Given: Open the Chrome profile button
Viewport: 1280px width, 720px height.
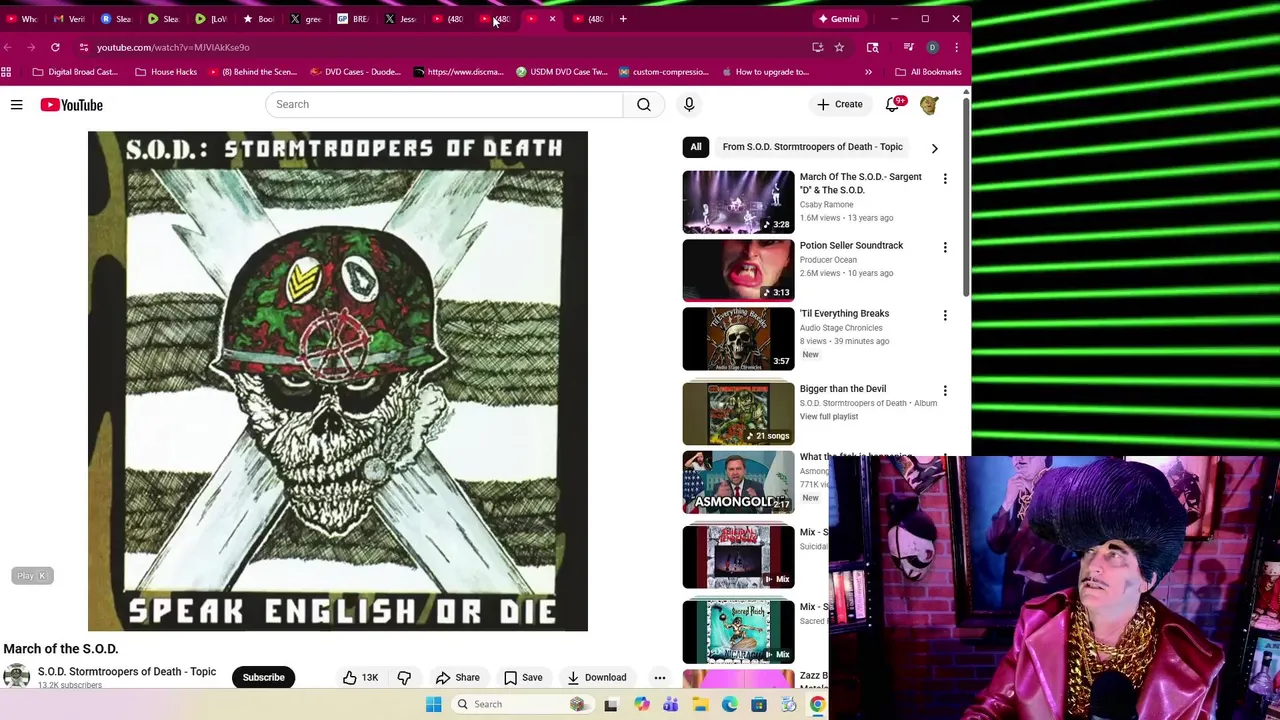Looking at the screenshot, I should 932,47.
